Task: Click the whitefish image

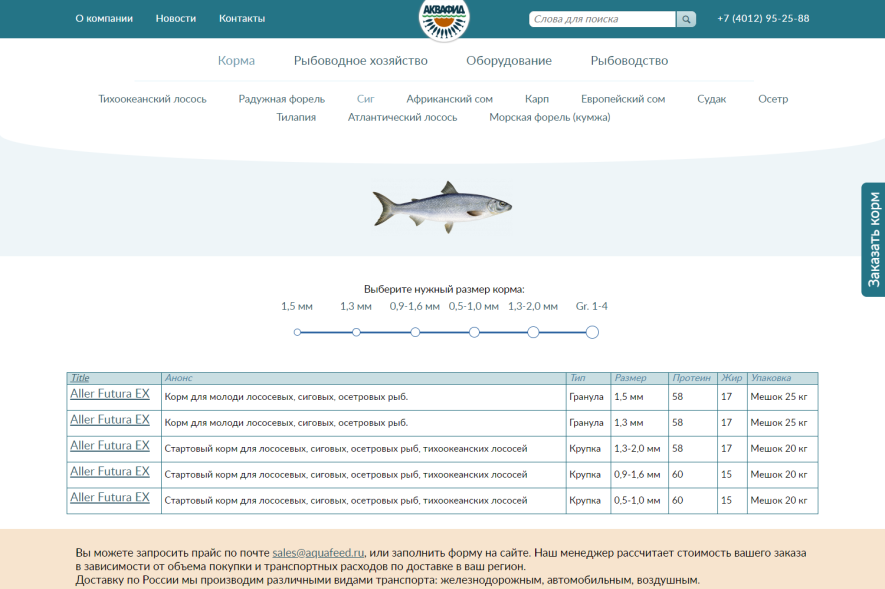Action: [442, 207]
